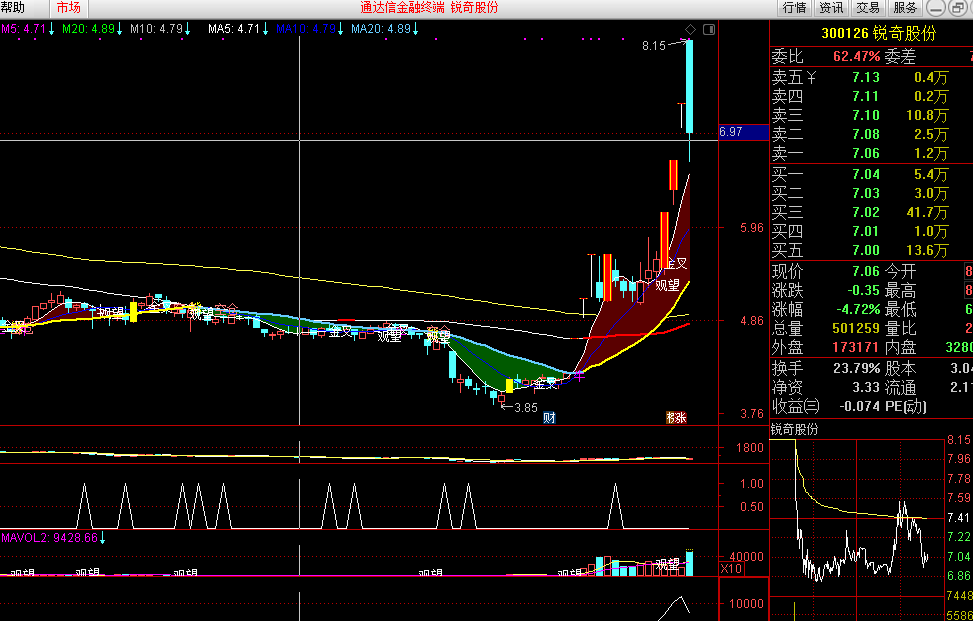Click the 卖一 price 7.06
The height and width of the screenshot is (621, 973).
[x=866, y=153]
